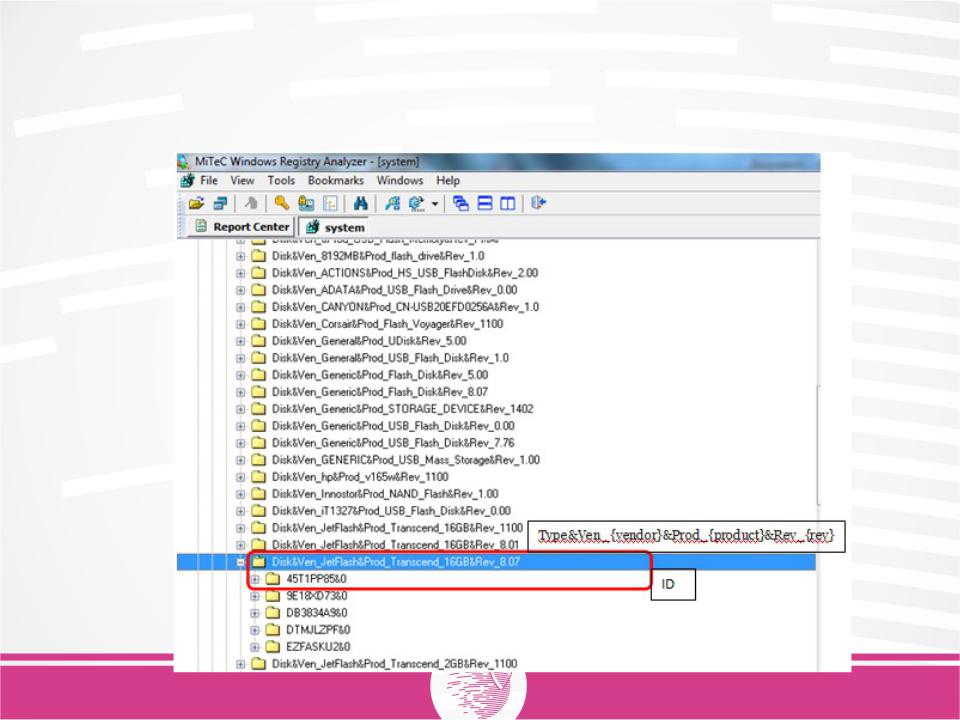The width and height of the screenshot is (960, 720).
Task: Select General USB_Flash_Disk Rev_1.0 key
Action: [391, 358]
